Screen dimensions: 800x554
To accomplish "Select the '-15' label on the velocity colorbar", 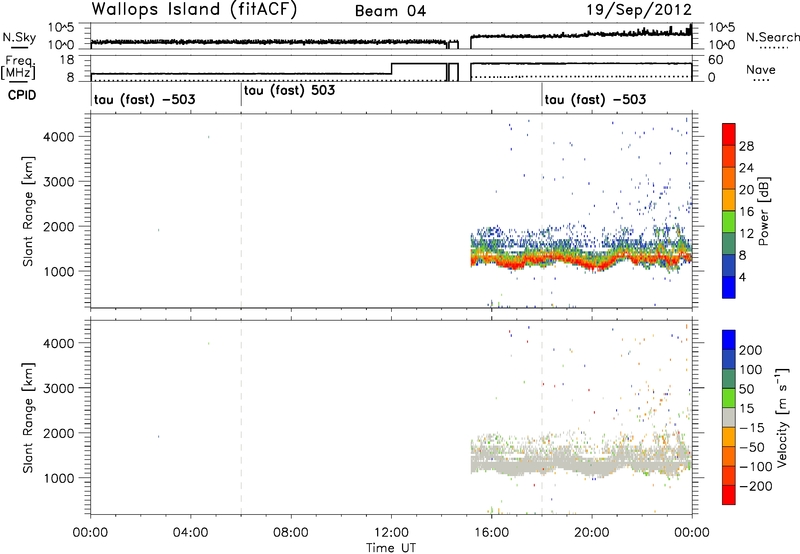I will pyautogui.click(x=752, y=428).
